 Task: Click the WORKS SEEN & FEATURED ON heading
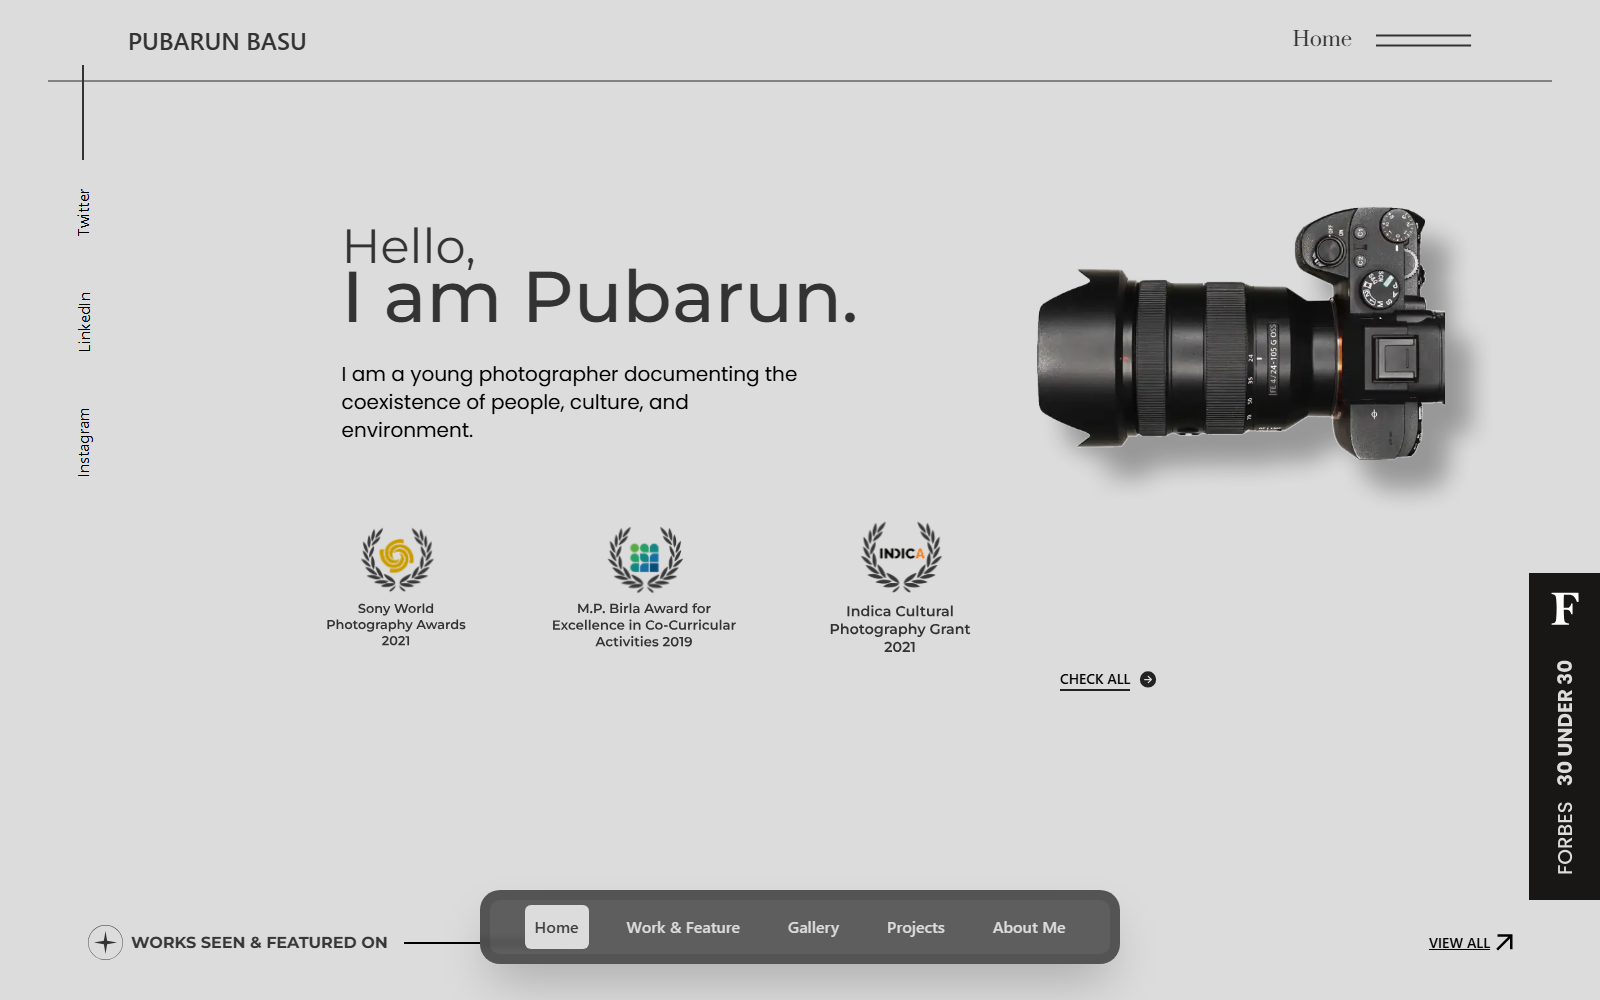click(x=259, y=942)
